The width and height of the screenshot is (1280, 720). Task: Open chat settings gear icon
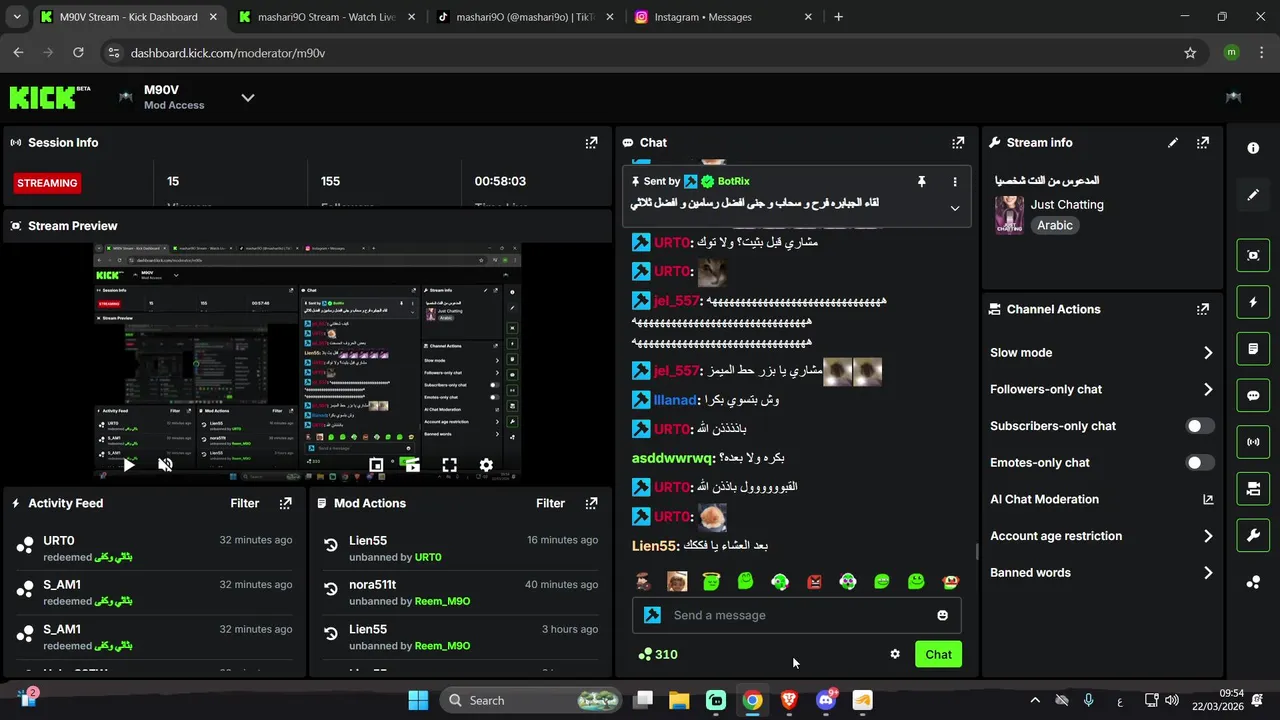point(895,654)
